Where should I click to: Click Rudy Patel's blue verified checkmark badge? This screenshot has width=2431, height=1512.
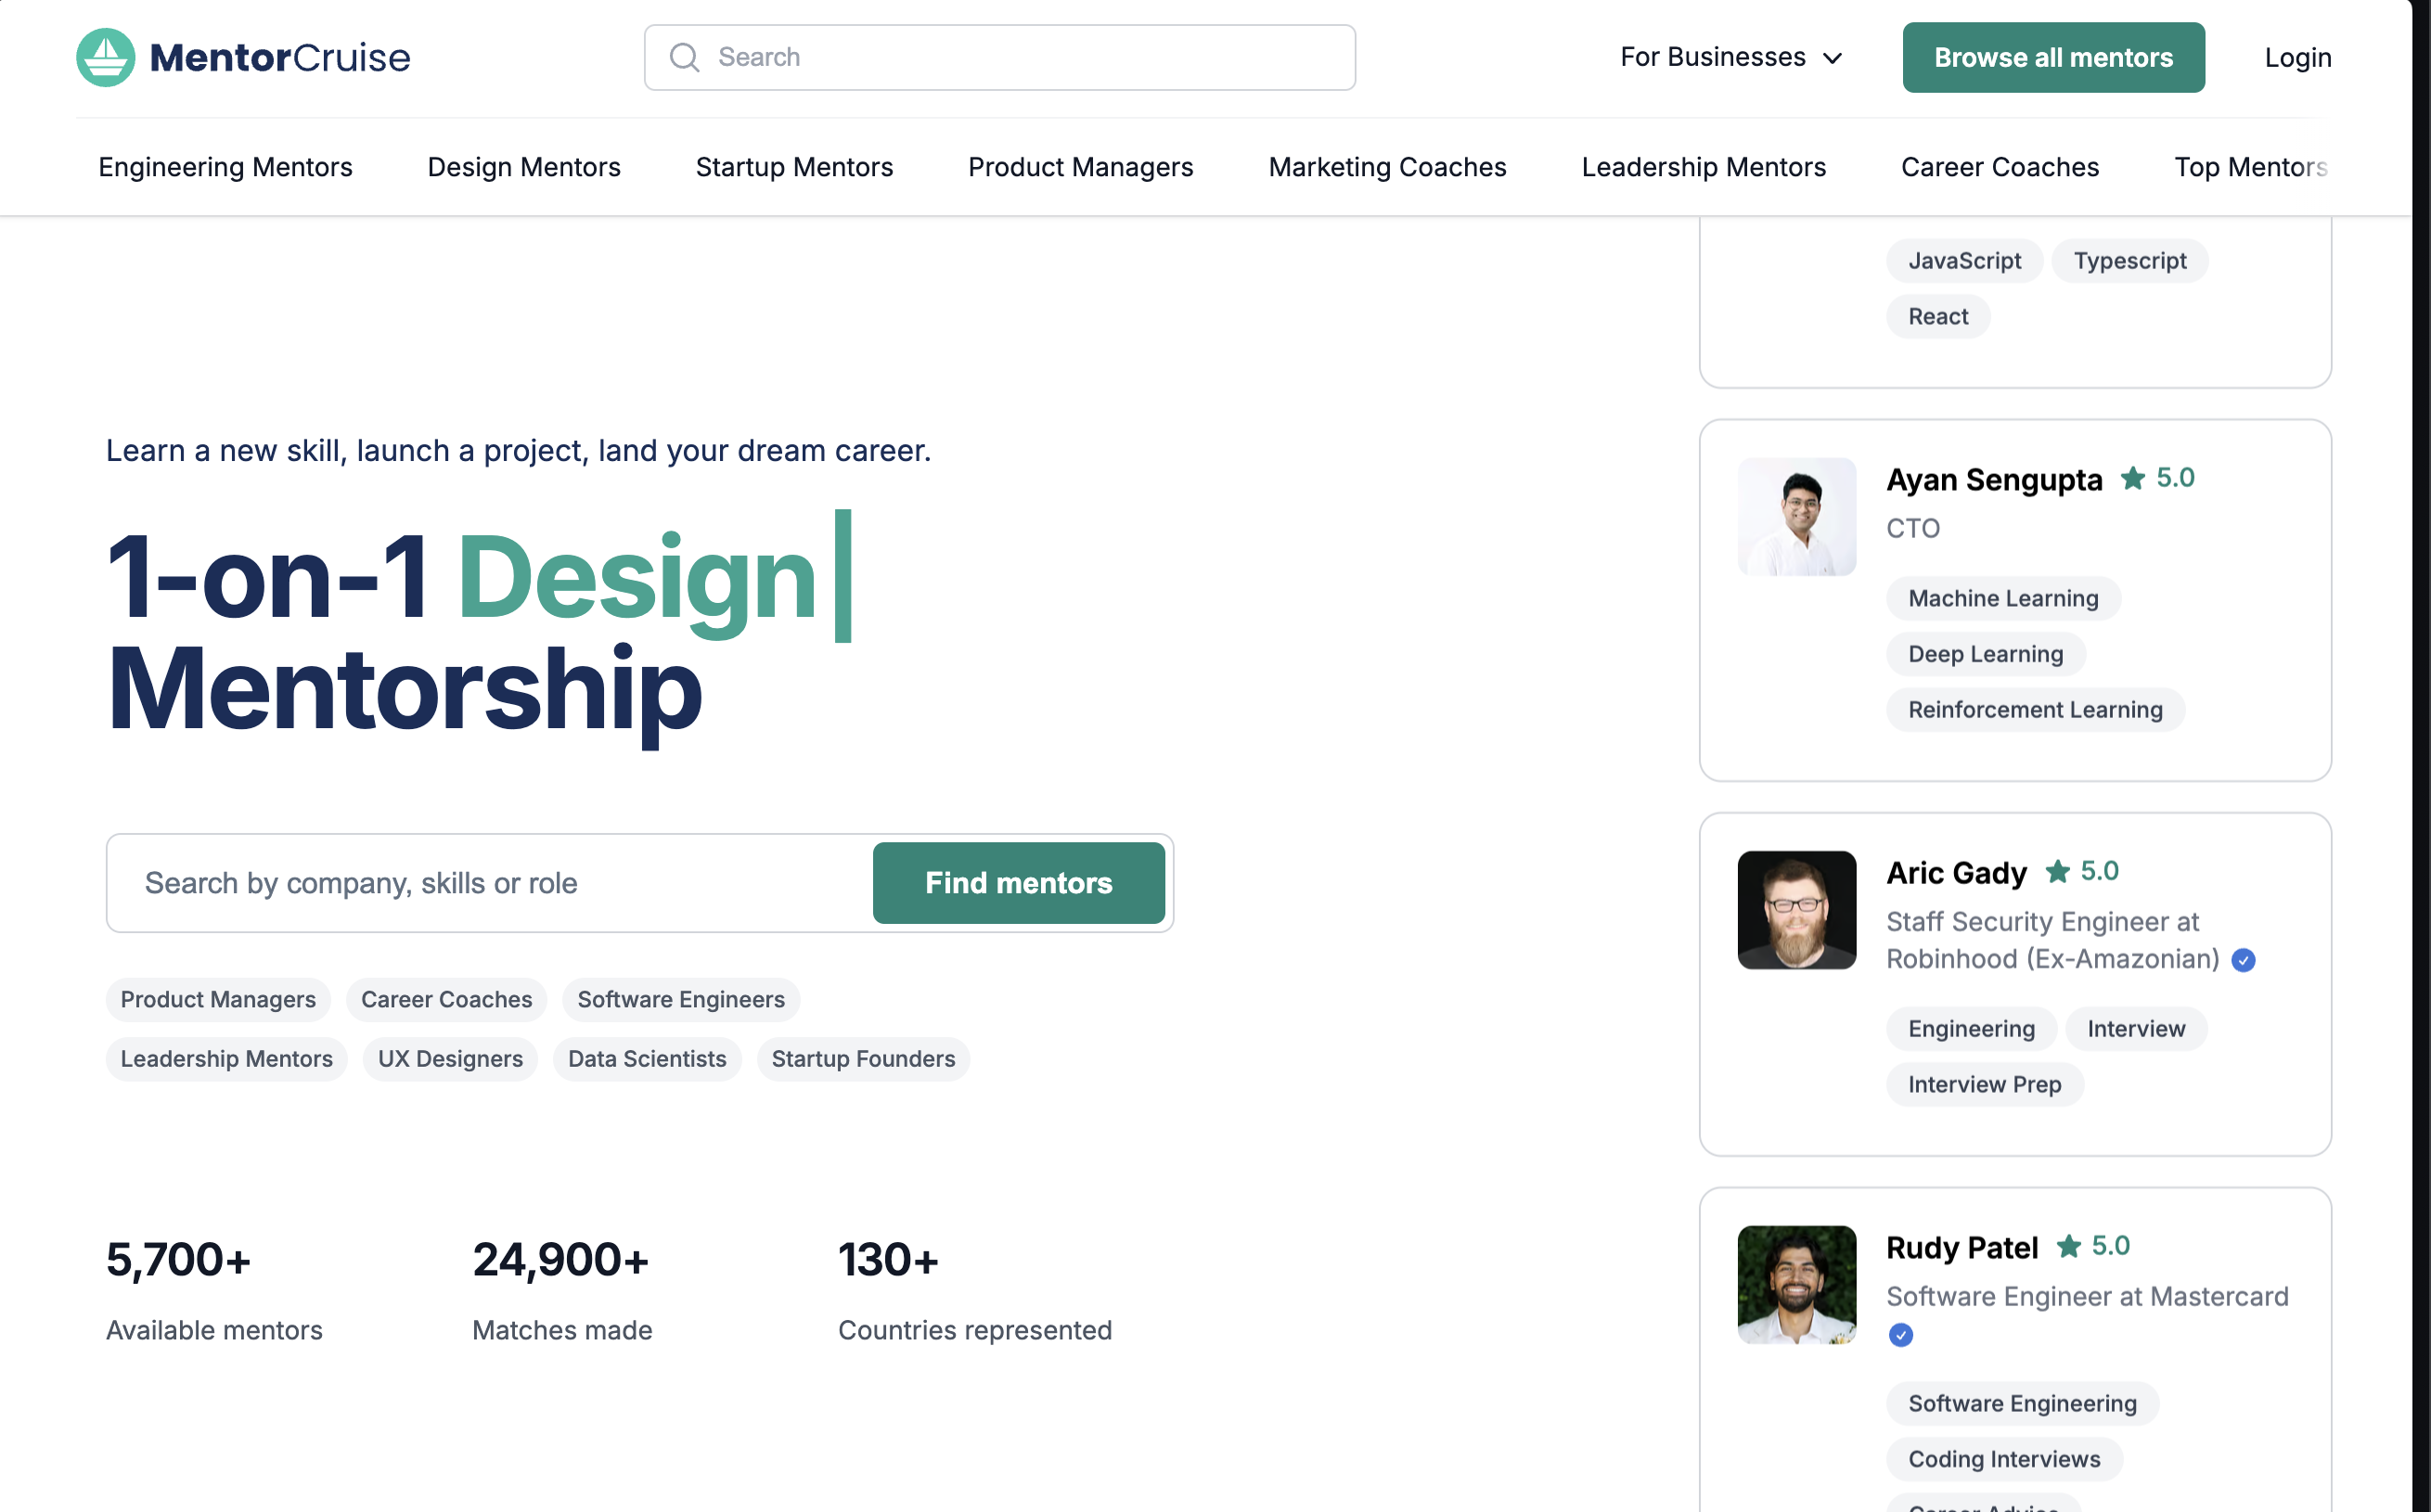click(1900, 1335)
